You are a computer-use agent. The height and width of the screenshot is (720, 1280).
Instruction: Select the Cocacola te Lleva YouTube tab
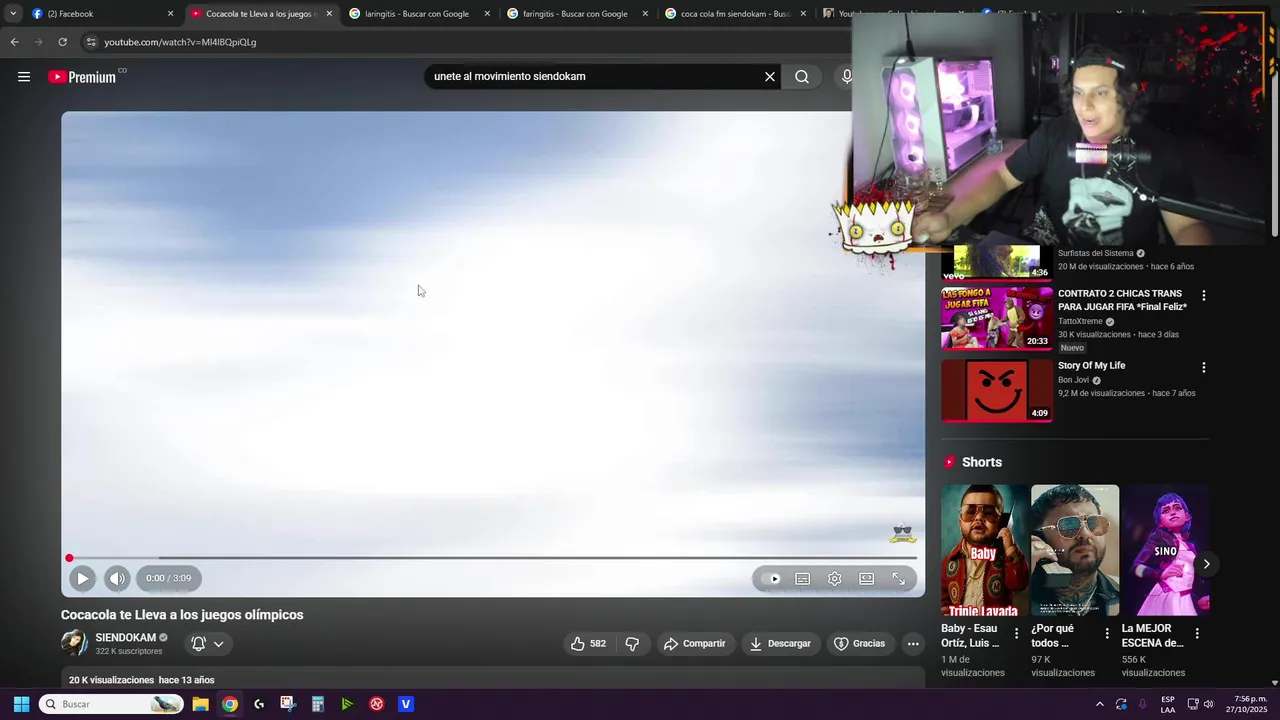[261, 14]
